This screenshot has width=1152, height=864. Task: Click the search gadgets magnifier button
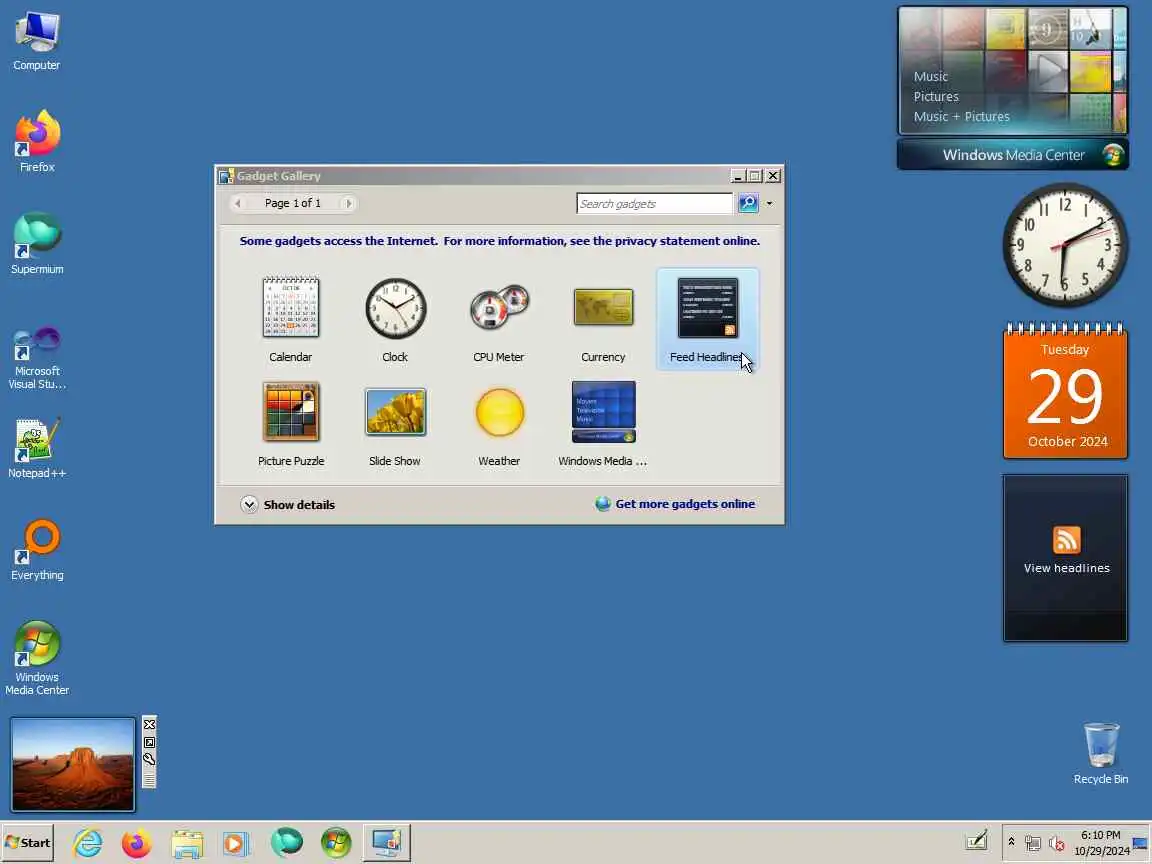pos(748,204)
